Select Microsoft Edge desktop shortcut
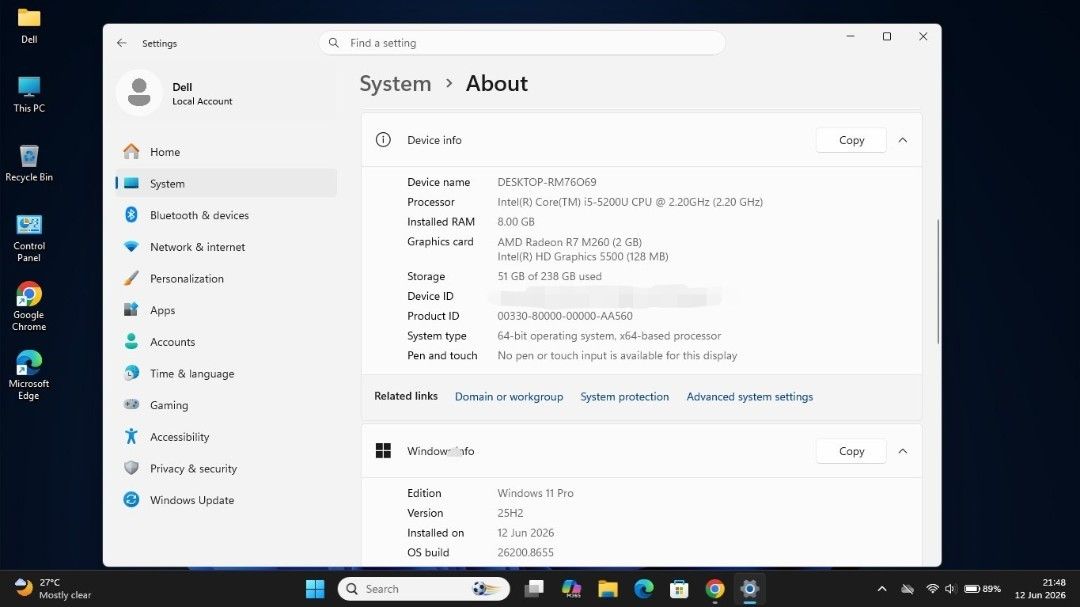Image resolution: width=1080 pixels, height=607 pixels. coord(29,375)
